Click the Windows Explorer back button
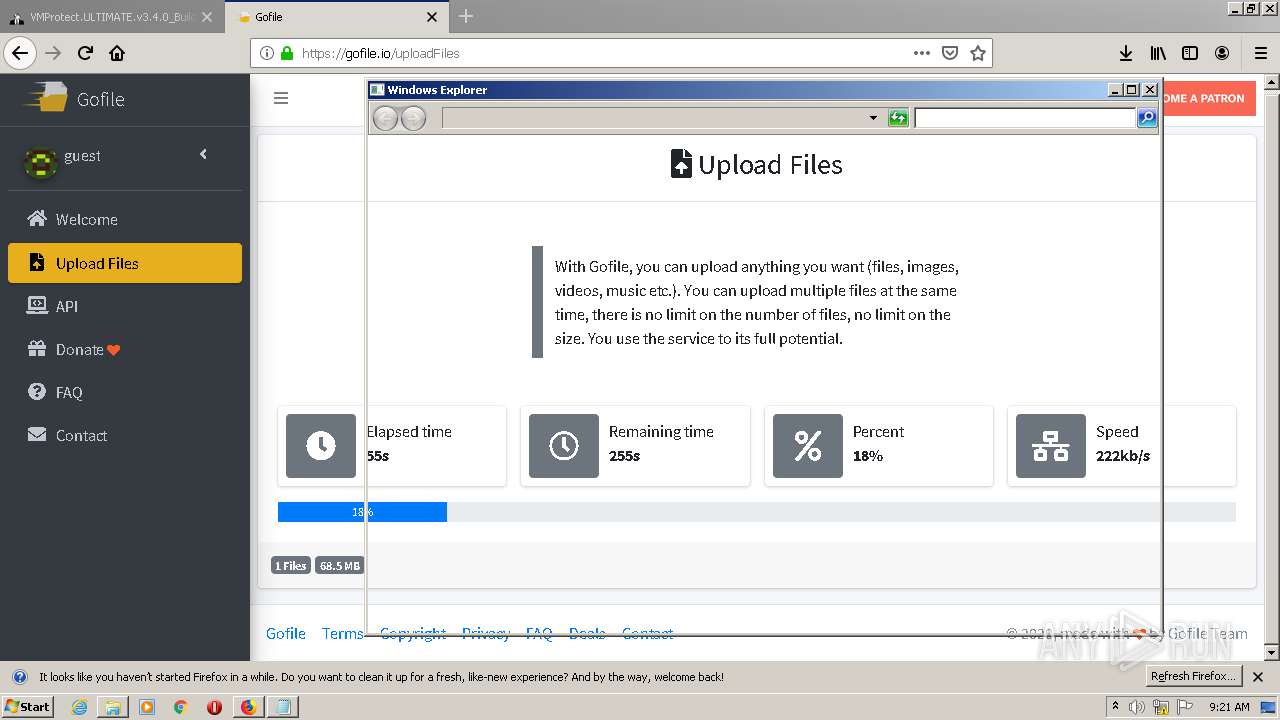 click(385, 118)
